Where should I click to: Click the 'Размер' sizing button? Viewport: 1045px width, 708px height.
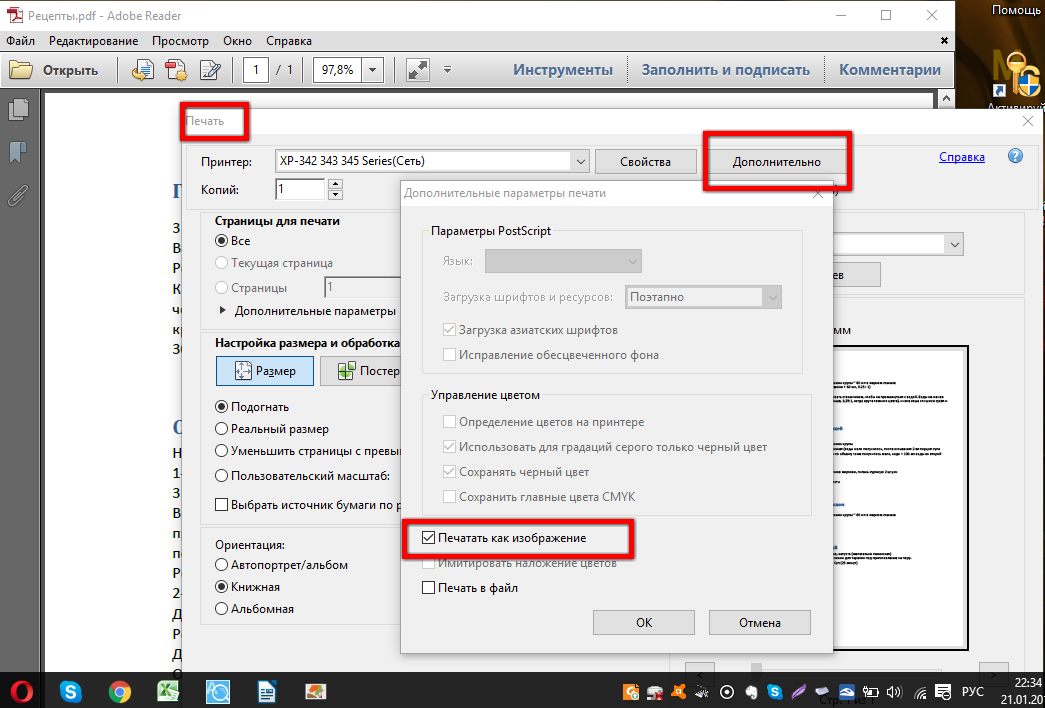265,371
